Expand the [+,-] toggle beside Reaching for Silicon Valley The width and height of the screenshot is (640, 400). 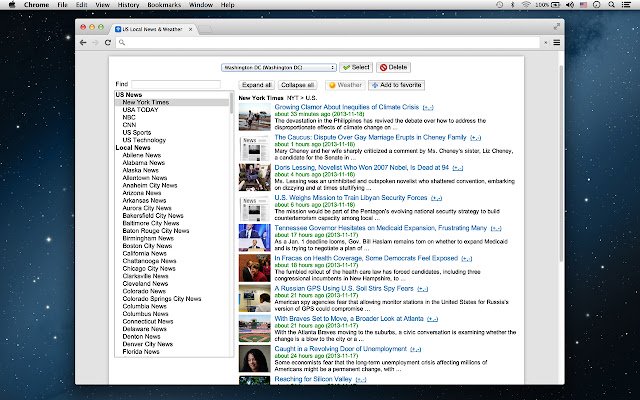pos(361,379)
